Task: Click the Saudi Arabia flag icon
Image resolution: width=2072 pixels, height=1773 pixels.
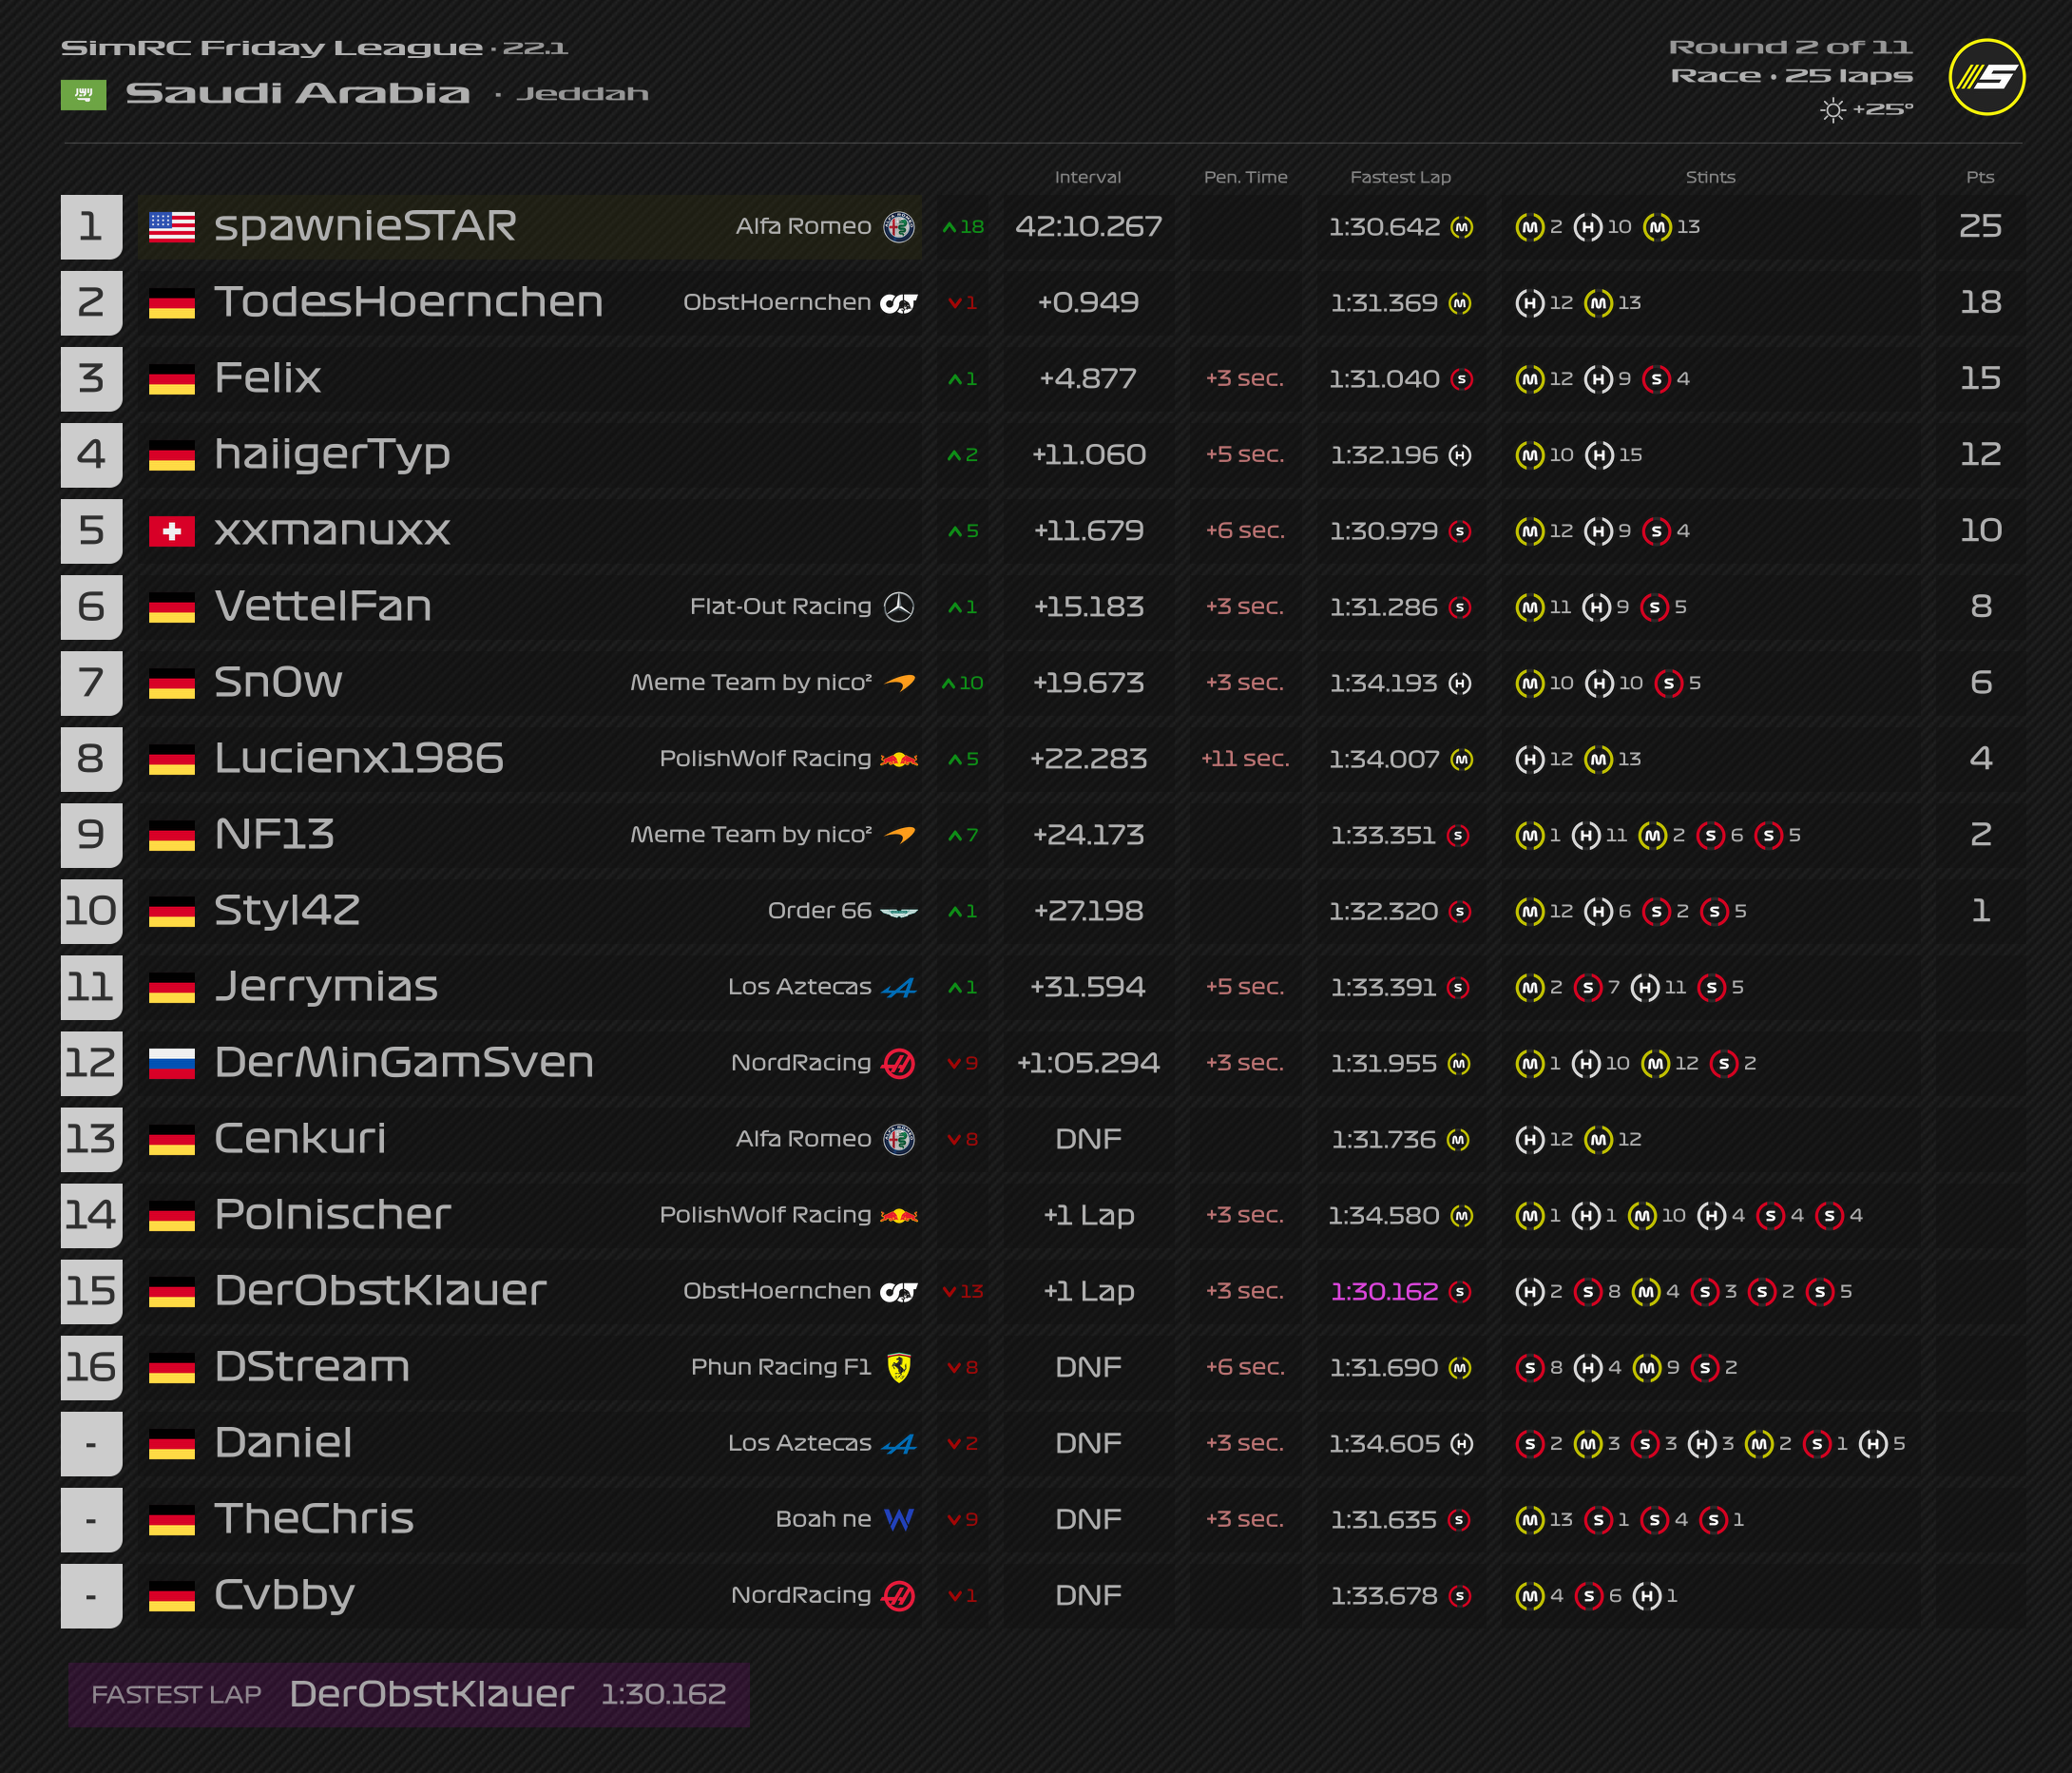Action: pyautogui.click(x=83, y=94)
